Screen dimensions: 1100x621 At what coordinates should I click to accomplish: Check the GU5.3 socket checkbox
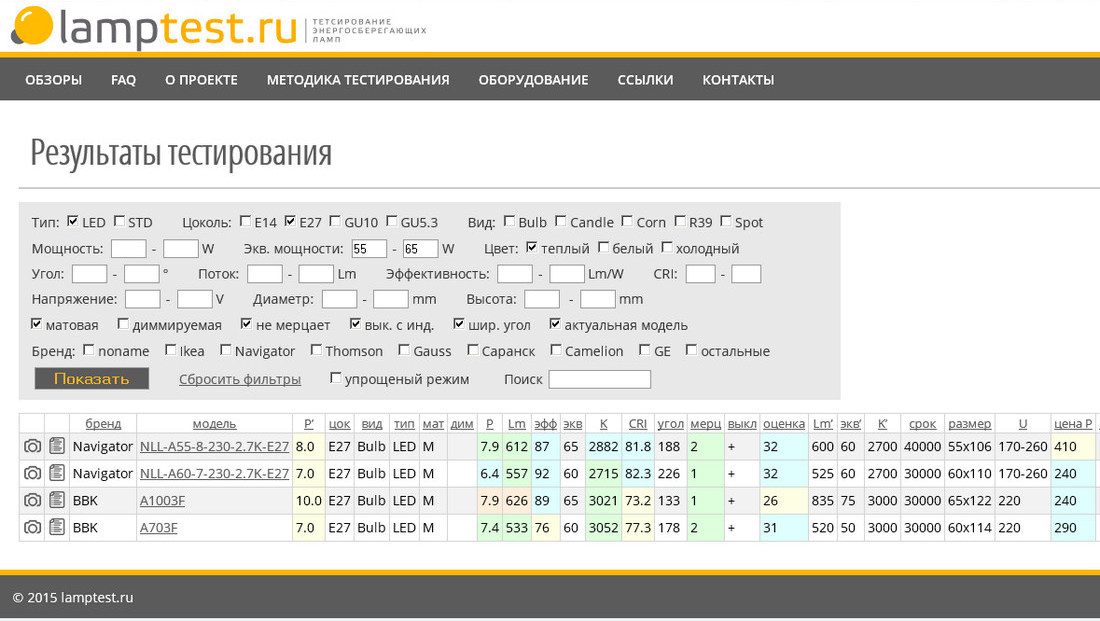click(391, 221)
